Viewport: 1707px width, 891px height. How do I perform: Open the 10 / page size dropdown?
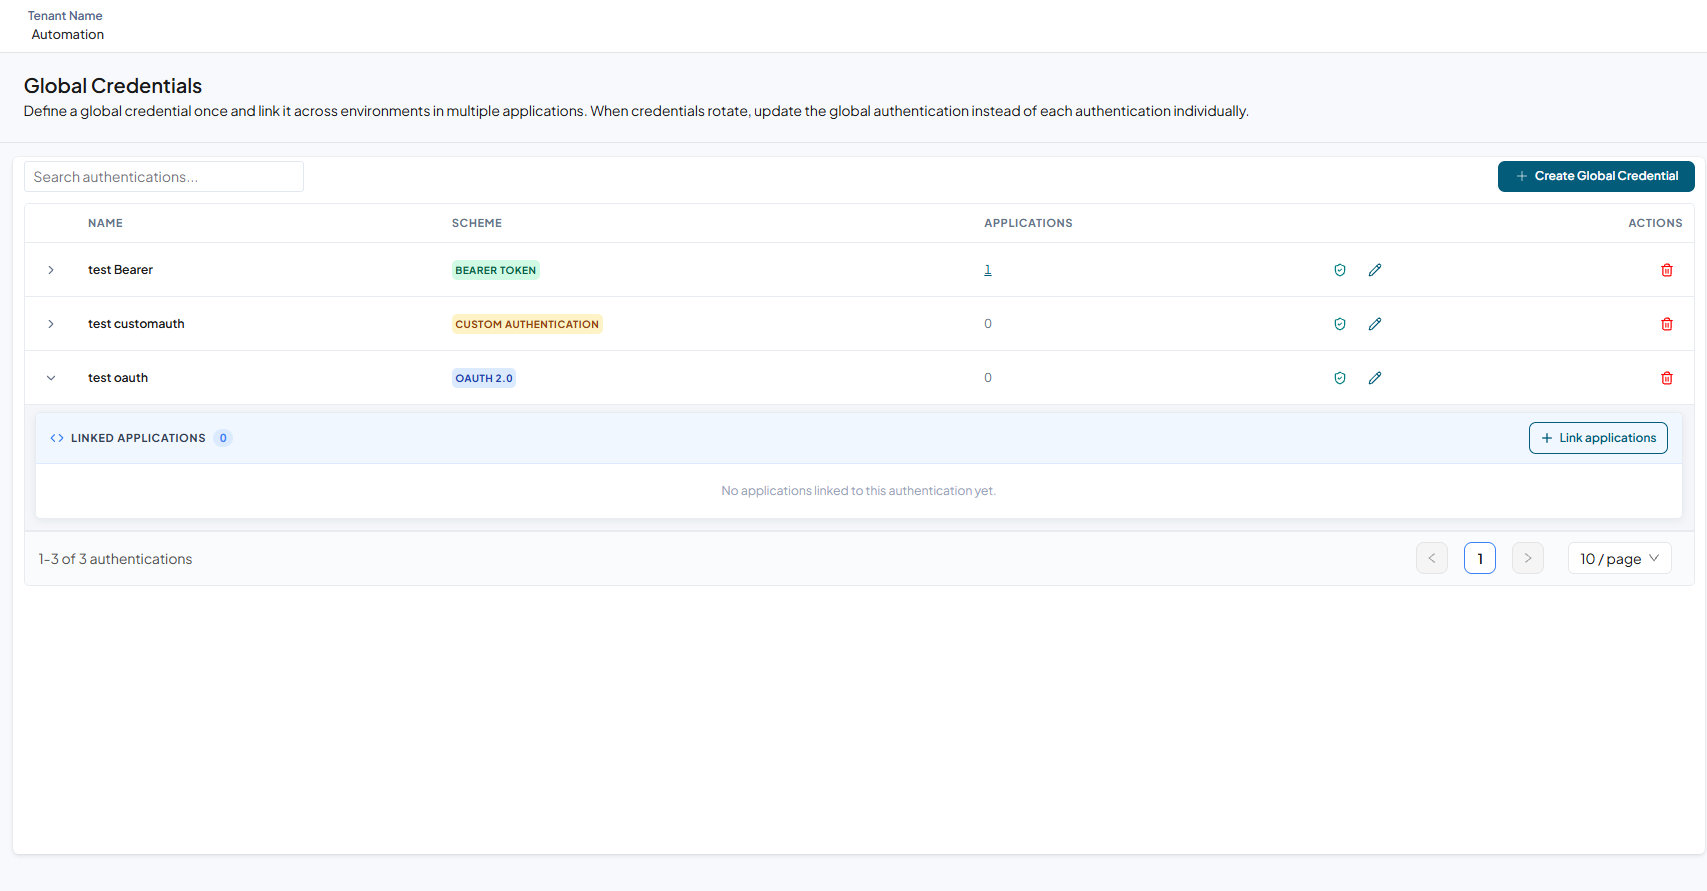pyautogui.click(x=1619, y=558)
